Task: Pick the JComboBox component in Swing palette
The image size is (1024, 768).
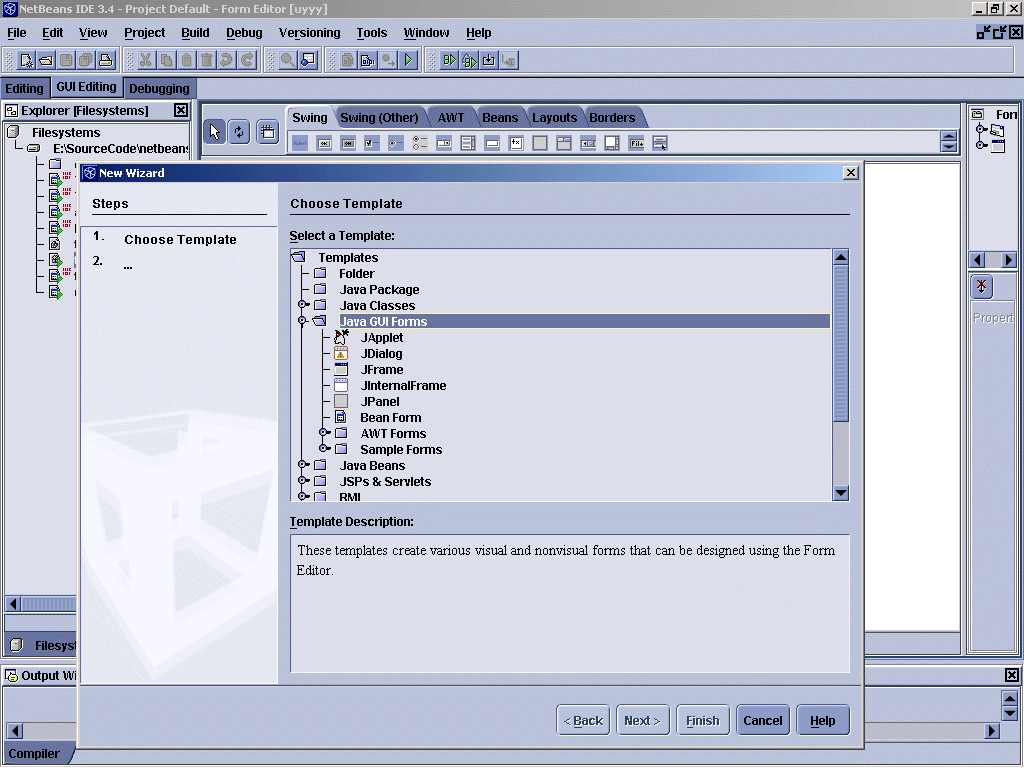Action: tap(444, 143)
